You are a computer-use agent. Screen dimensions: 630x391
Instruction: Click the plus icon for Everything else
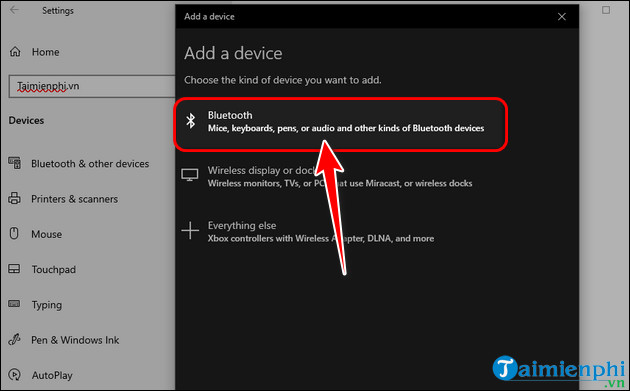(x=190, y=231)
